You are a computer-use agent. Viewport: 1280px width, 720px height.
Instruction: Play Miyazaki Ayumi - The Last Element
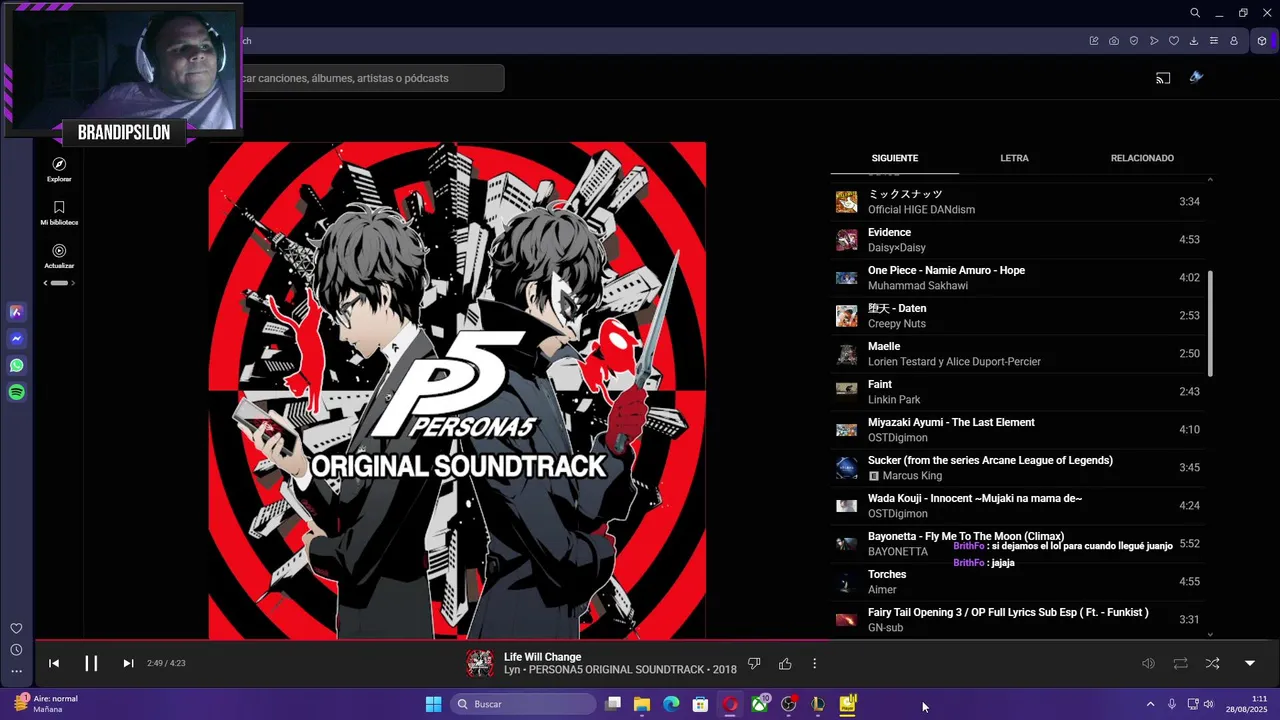click(x=1020, y=430)
